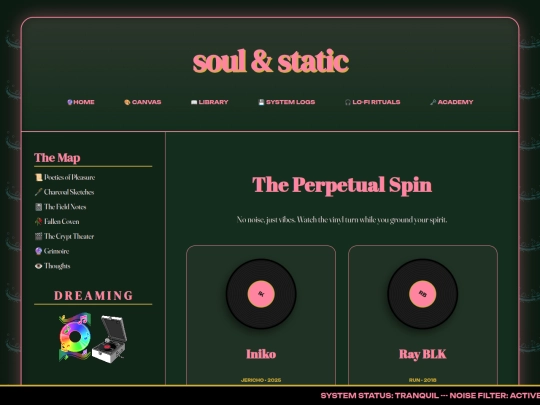Click the rose icon by Fallen Coven
This screenshot has width=540, height=405.
[38, 222]
